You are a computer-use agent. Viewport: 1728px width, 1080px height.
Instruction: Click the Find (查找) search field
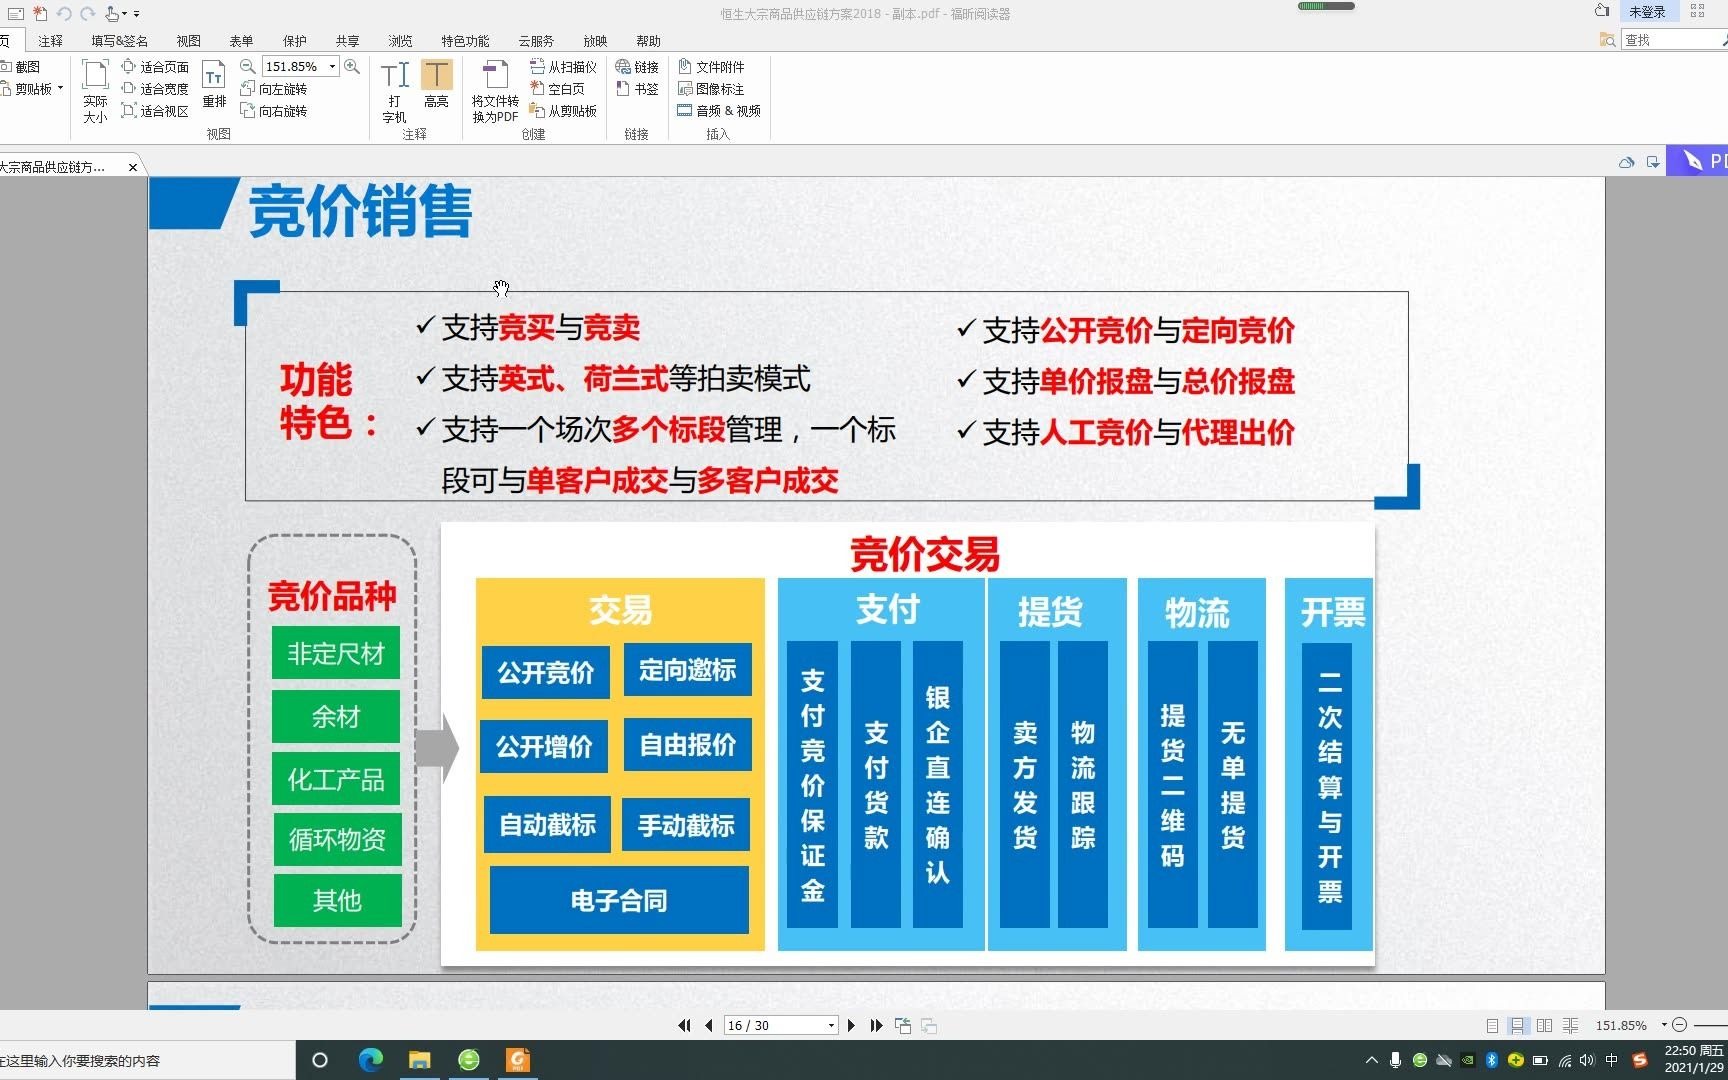point(1673,40)
